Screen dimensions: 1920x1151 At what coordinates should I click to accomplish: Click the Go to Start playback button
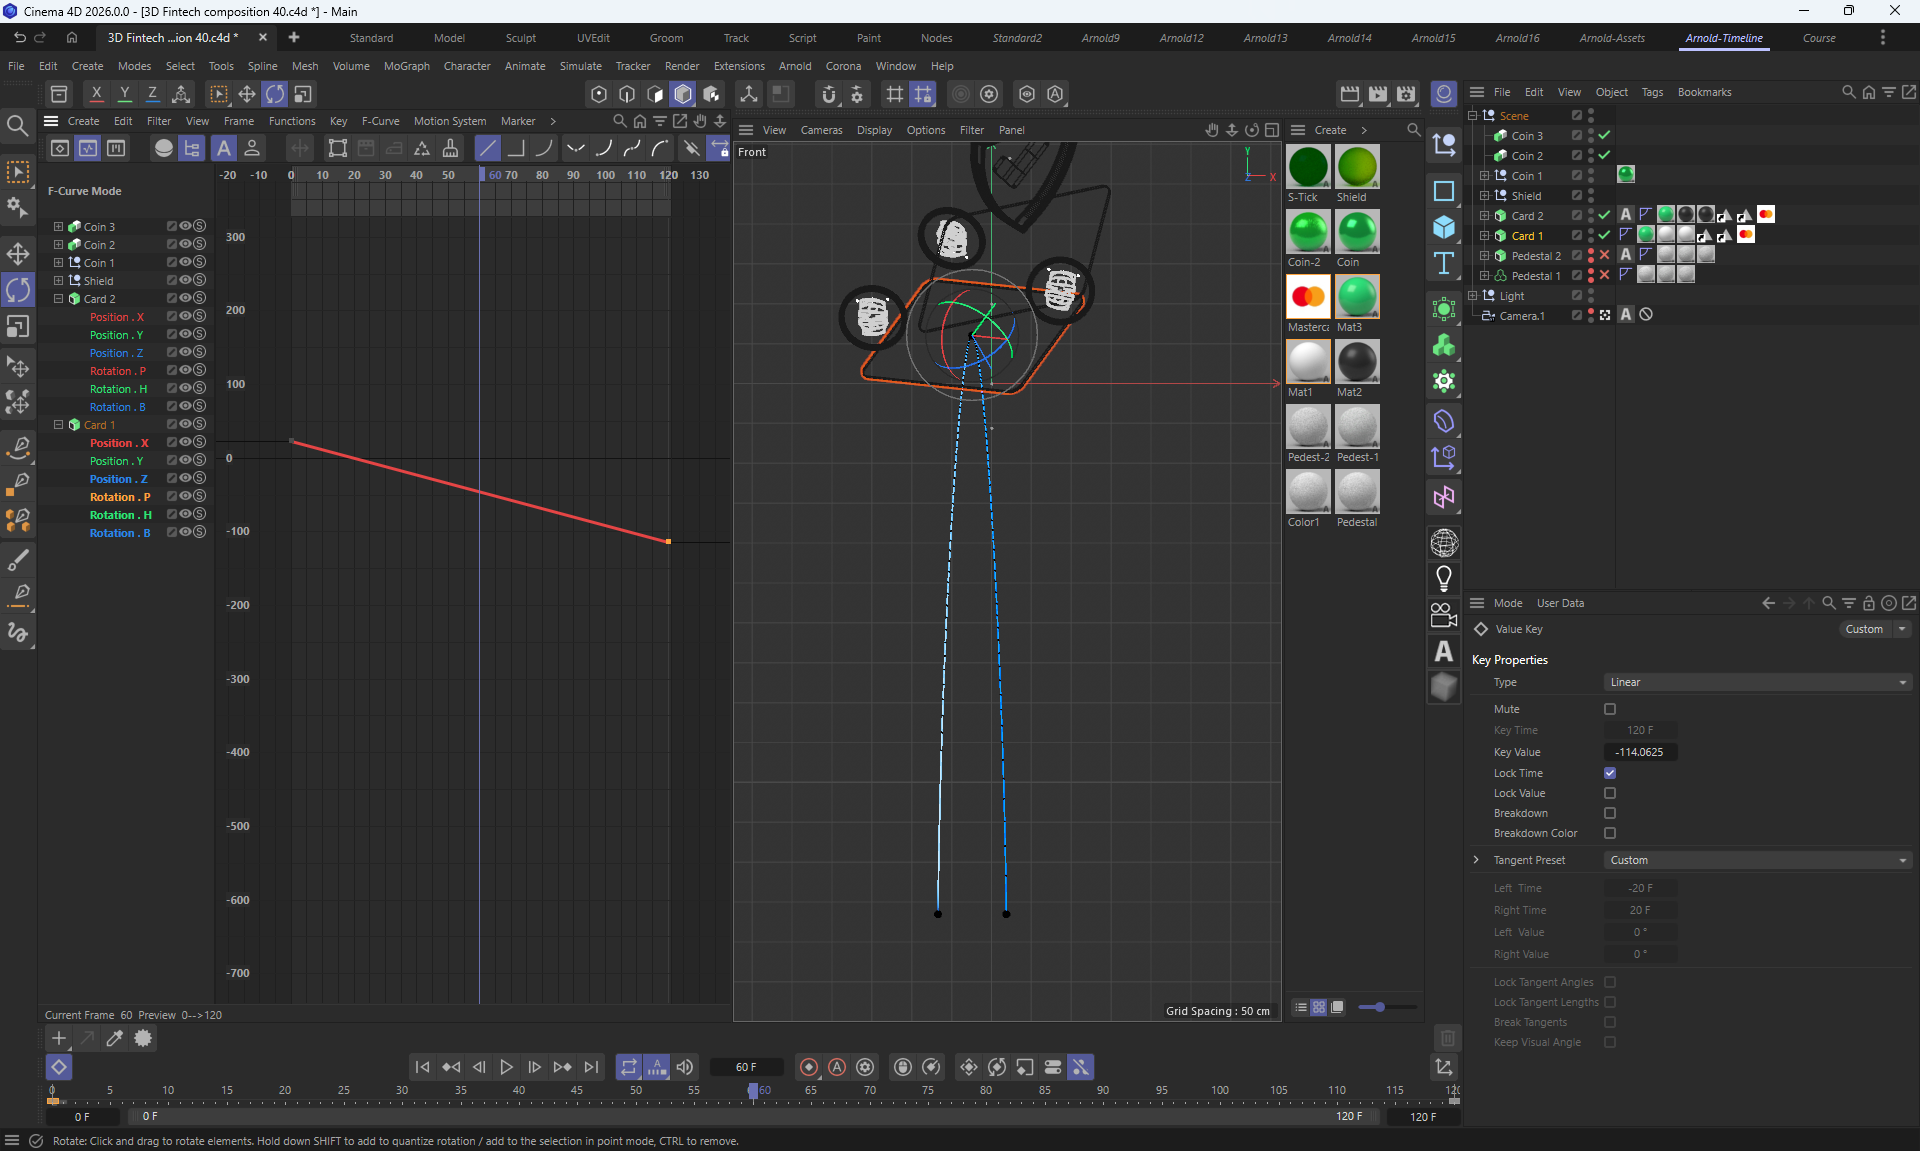click(x=422, y=1067)
